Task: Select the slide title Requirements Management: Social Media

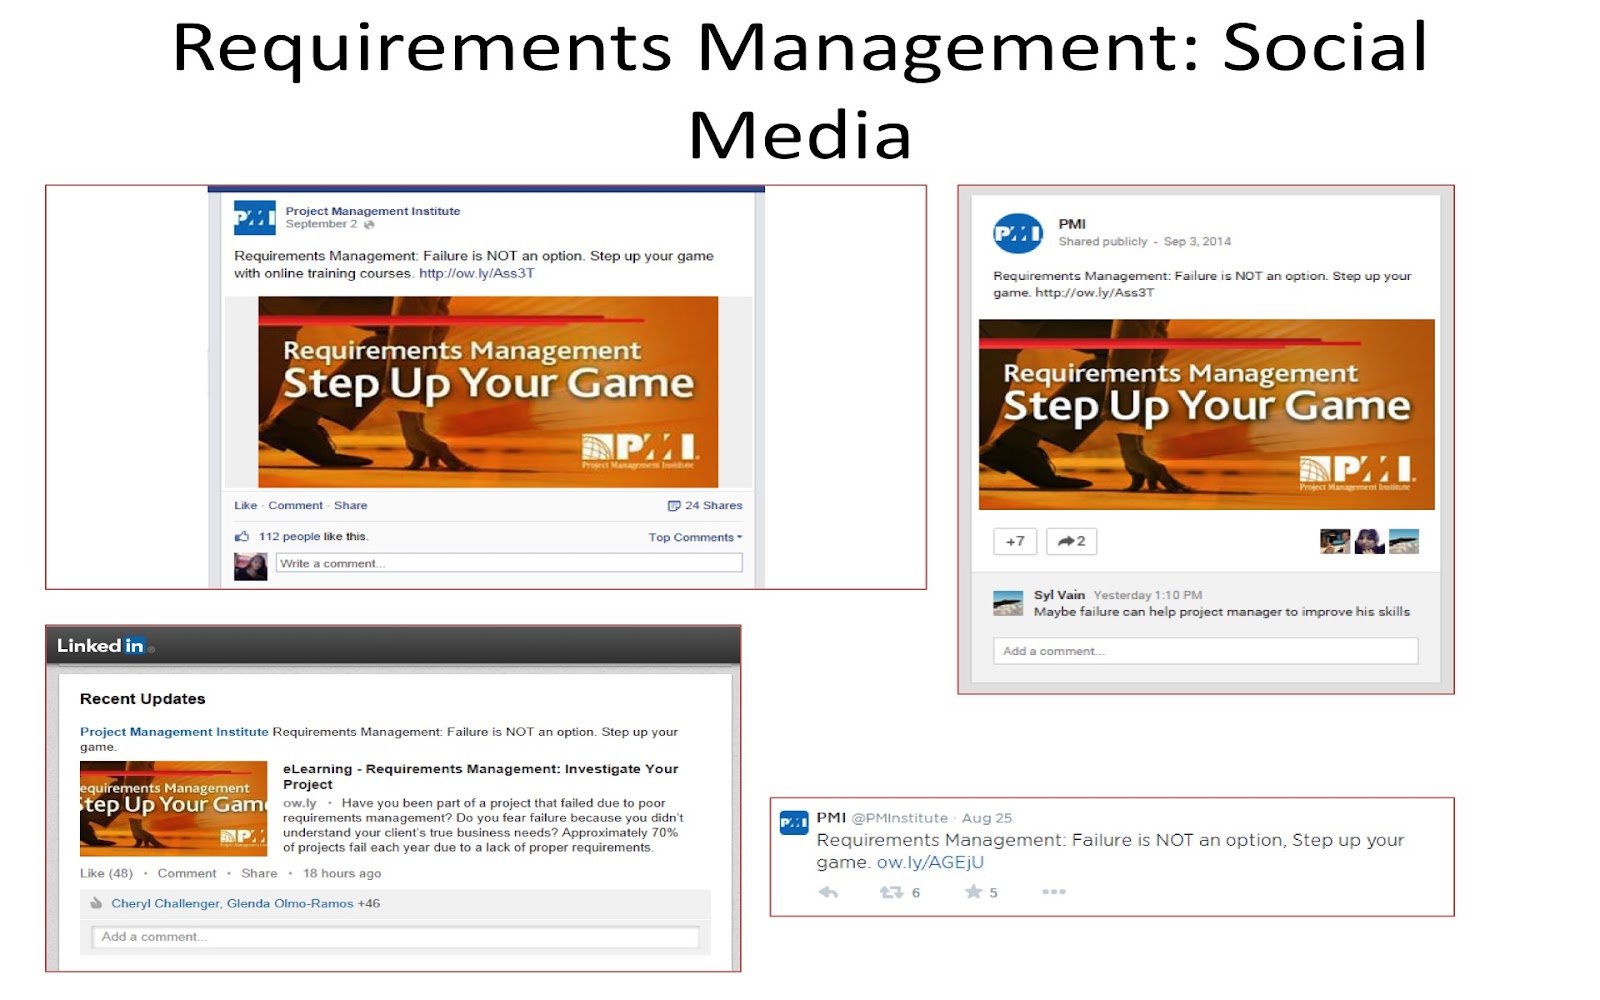Action: (x=800, y=90)
